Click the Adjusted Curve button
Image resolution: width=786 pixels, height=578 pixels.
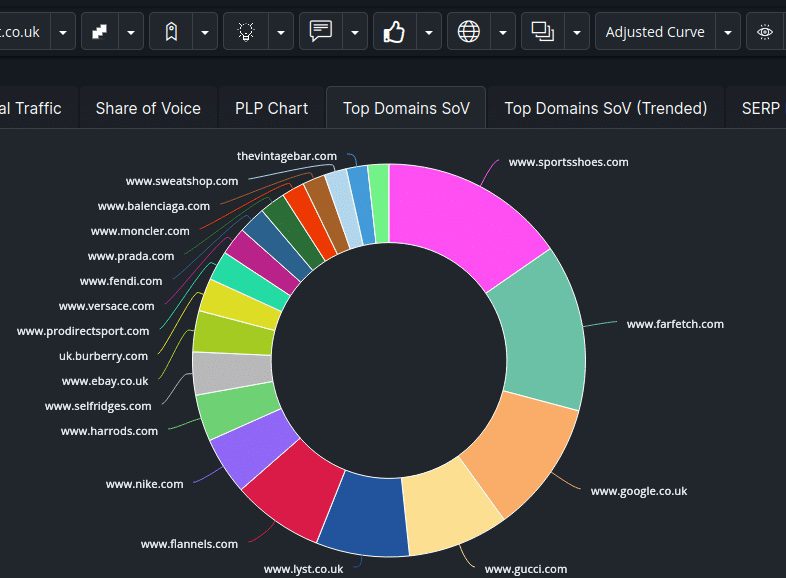pyautogui.click(x=655, y=32)
